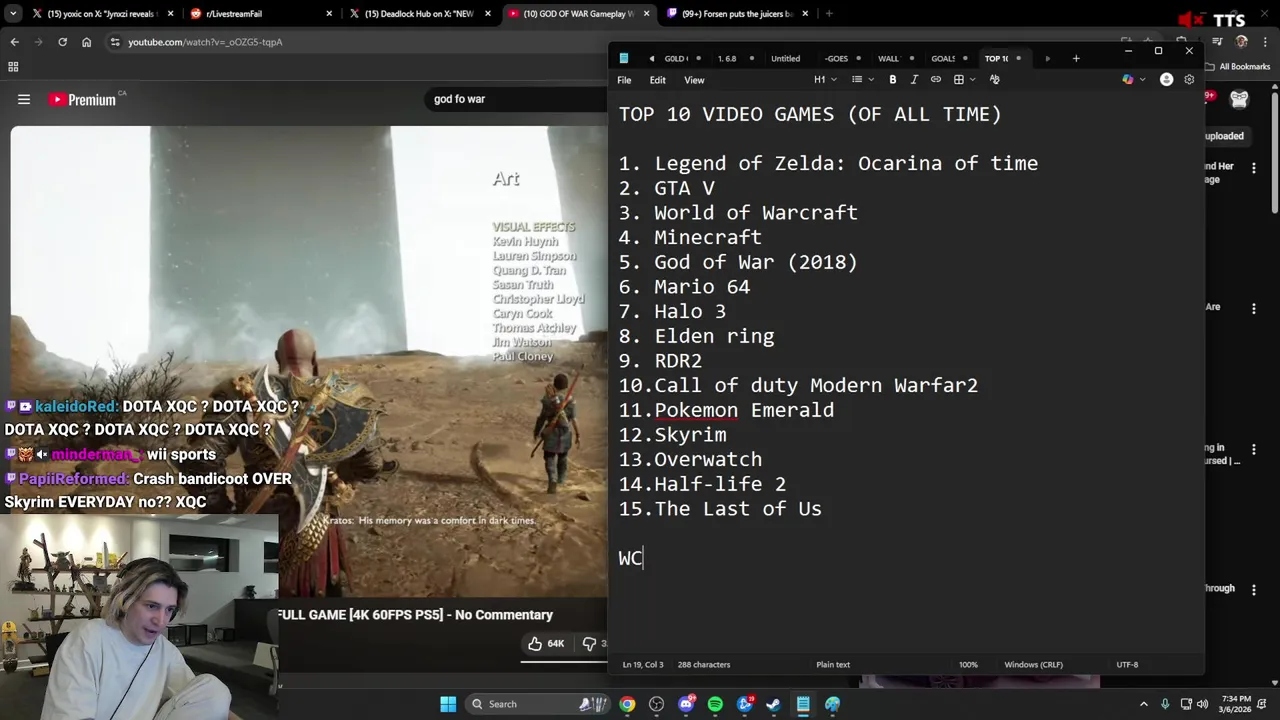Viewport: 1280px width, 720px height.
Task: Like the God of War video
Action: tap(546, 644)
